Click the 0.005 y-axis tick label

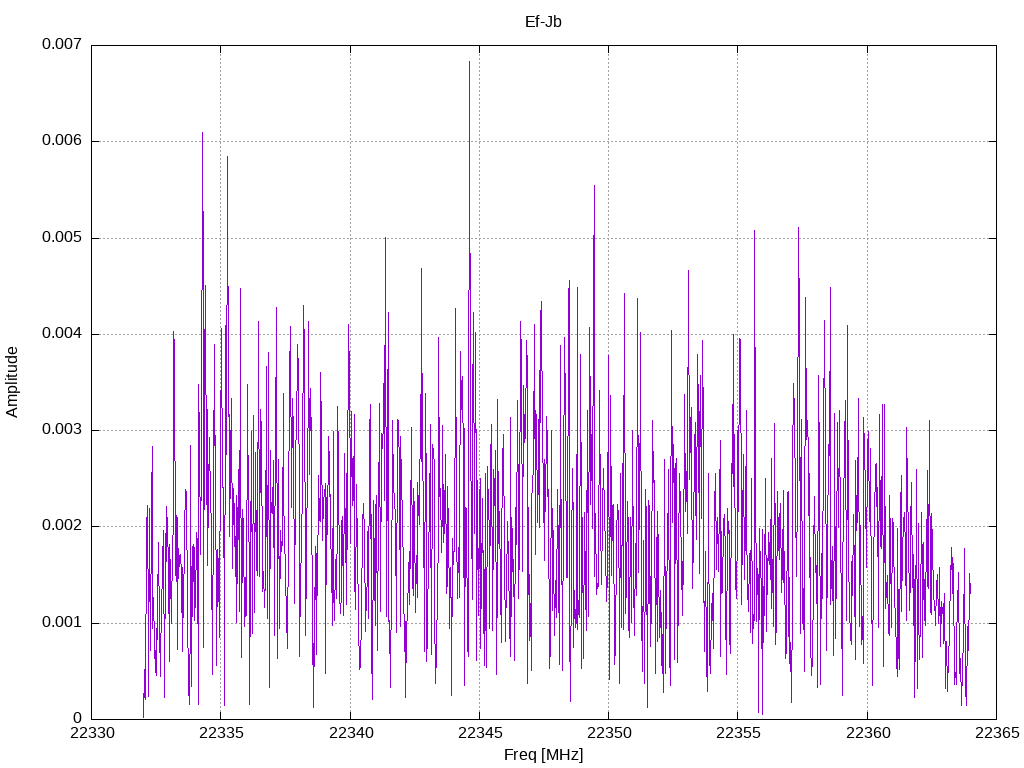click(x=62, y=237)
